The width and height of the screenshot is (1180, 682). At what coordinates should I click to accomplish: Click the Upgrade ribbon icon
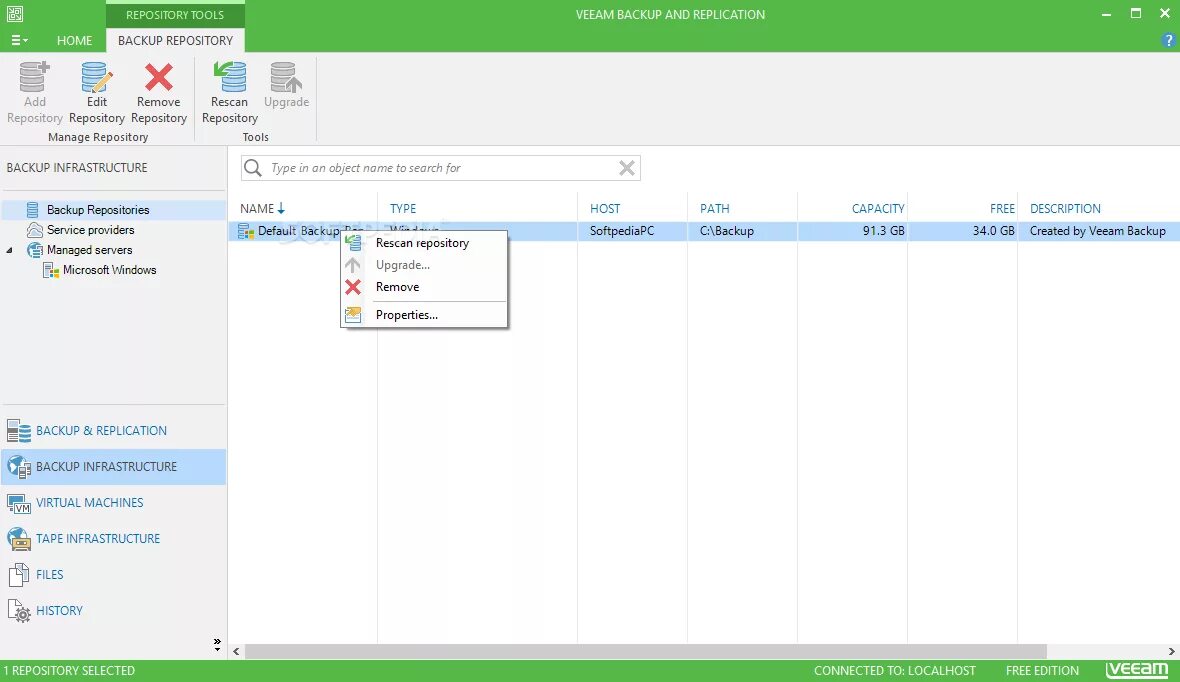286,77
